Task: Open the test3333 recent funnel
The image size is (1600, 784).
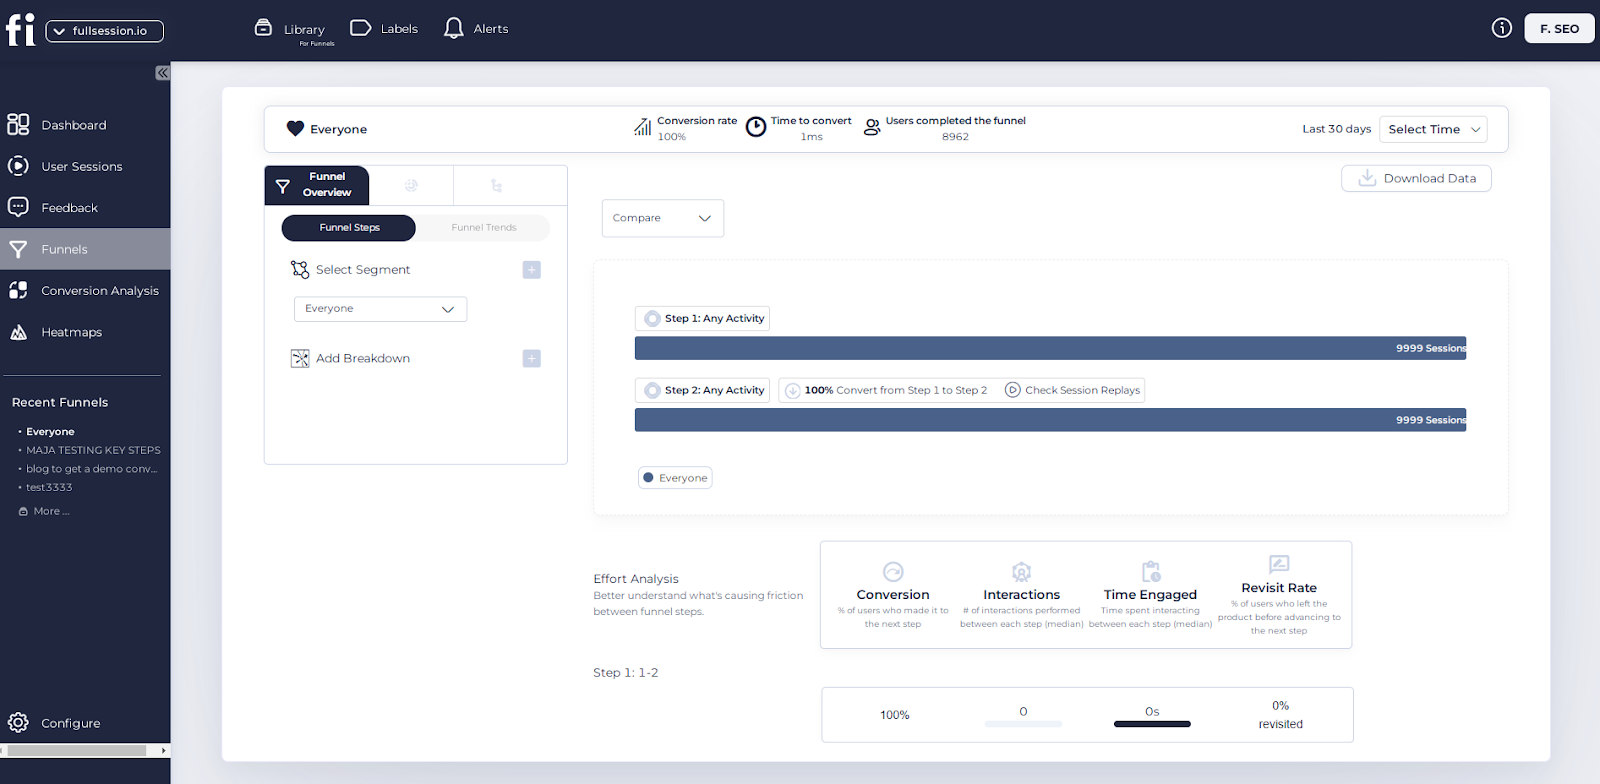Action: (49, 488)
